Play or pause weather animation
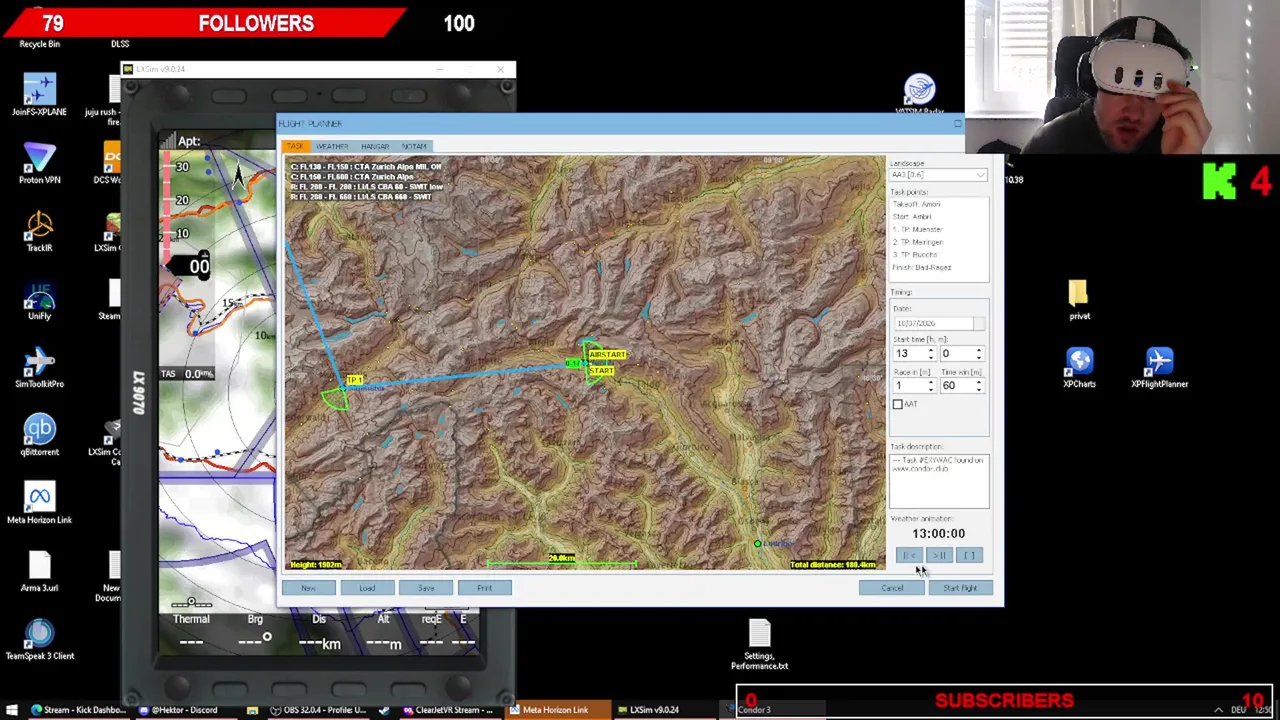Viewport: 1280px width, 720px height. pos(939,556)
